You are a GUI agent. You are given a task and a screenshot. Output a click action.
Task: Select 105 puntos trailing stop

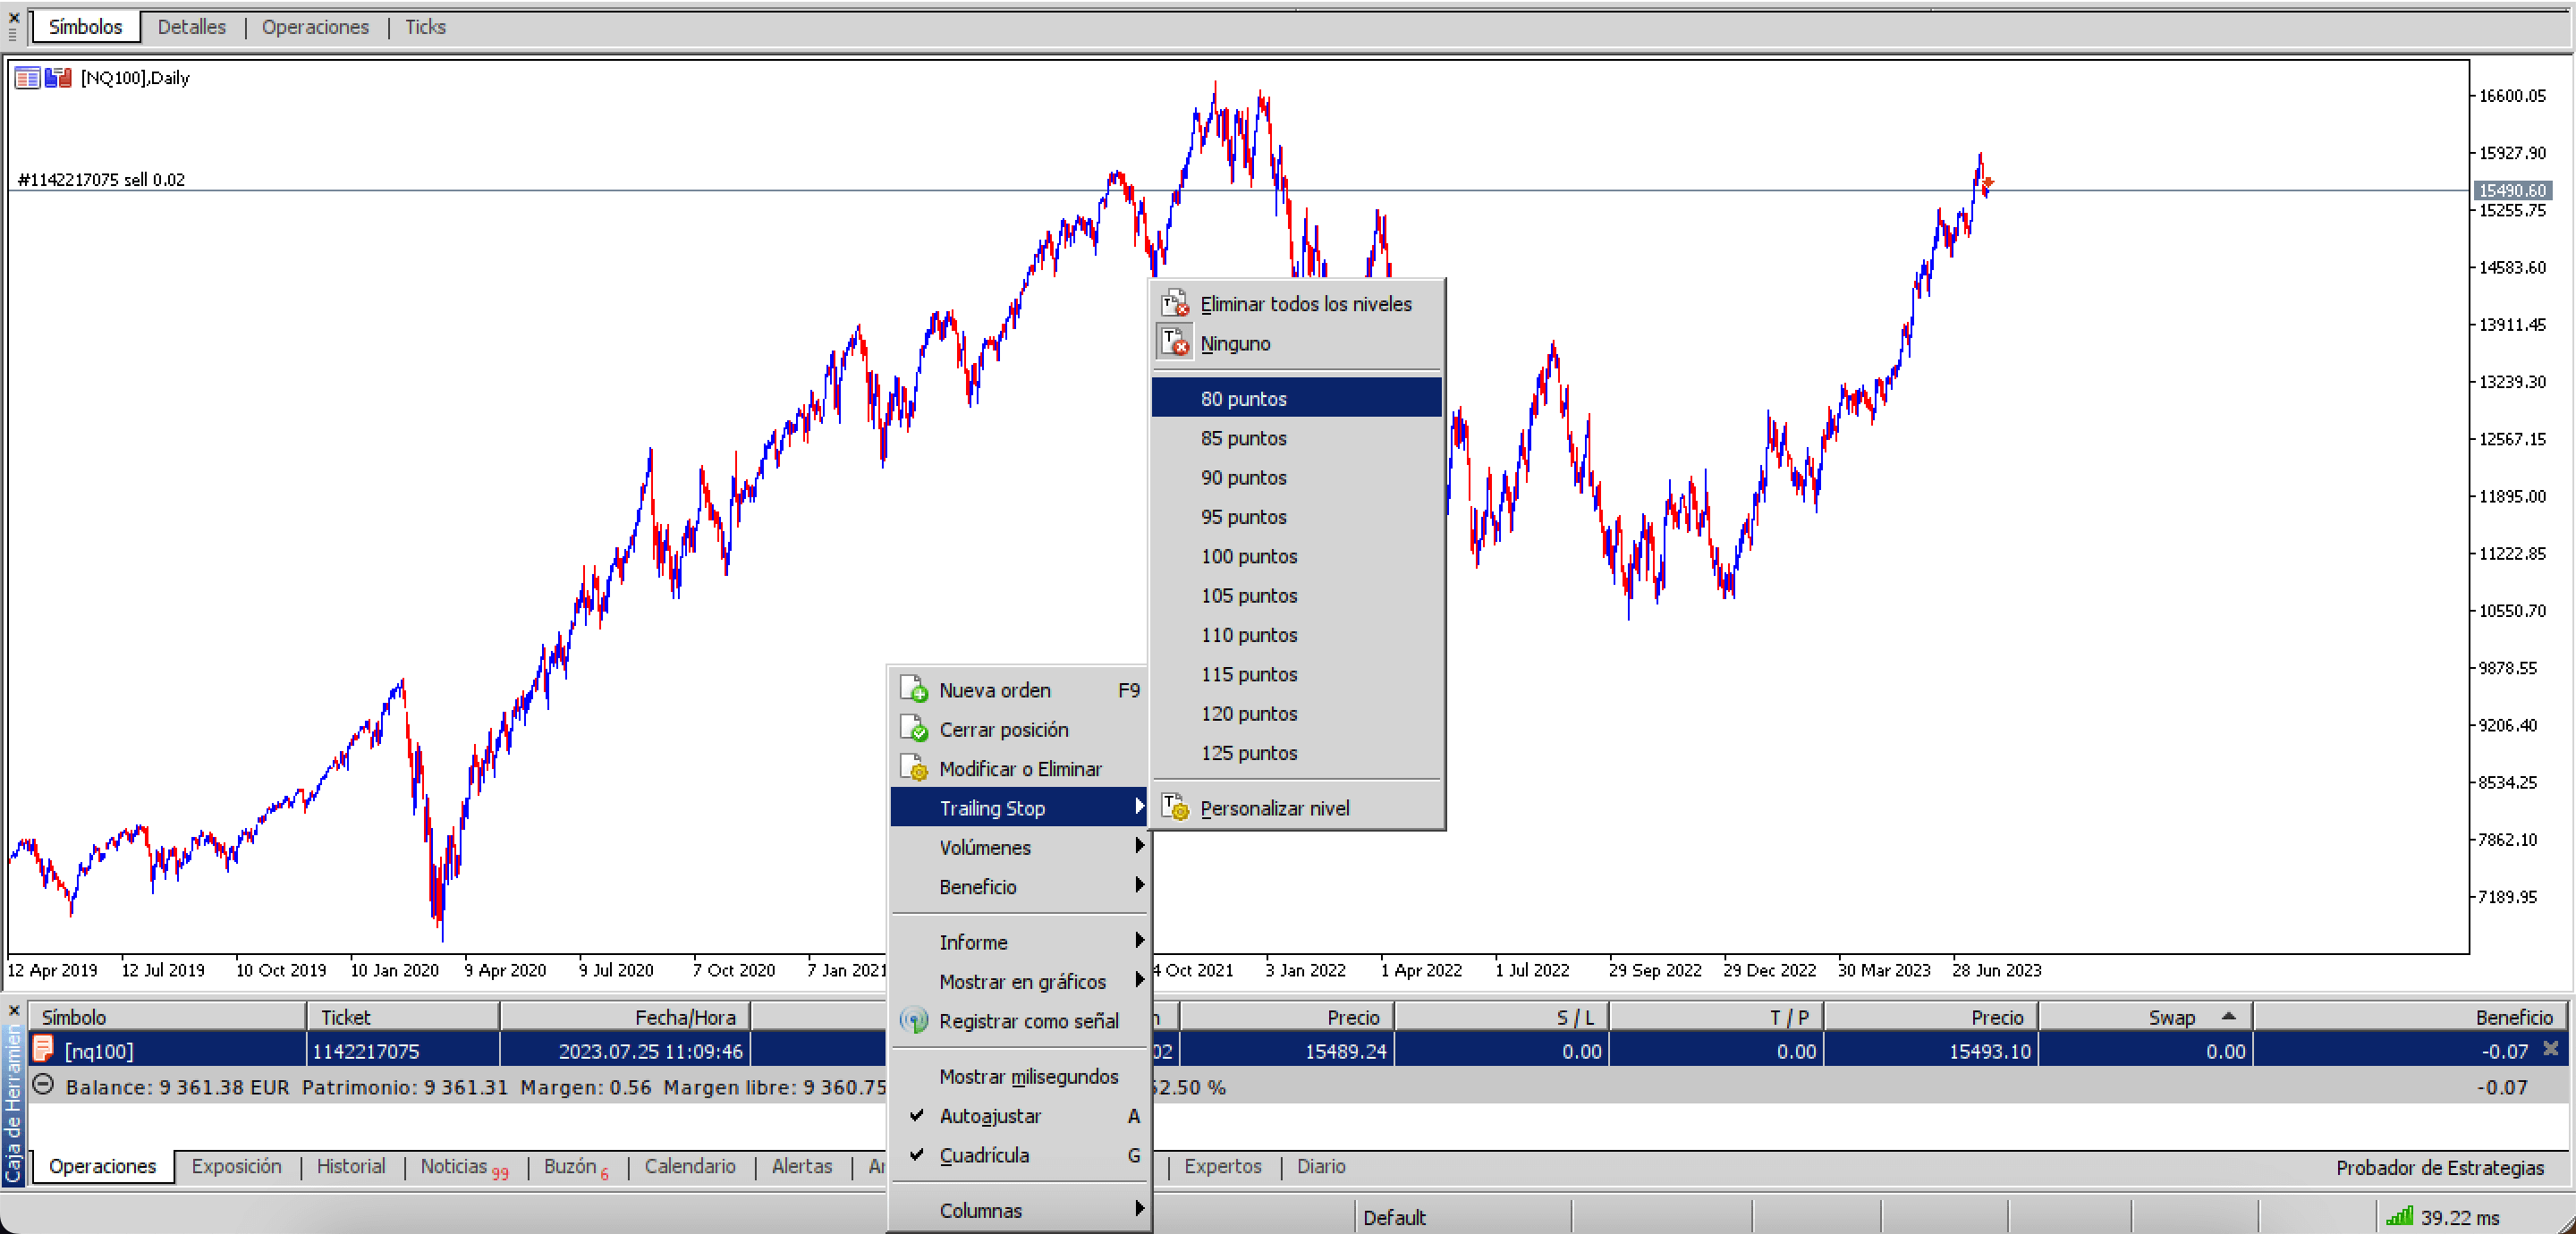tap(1296, 595)
